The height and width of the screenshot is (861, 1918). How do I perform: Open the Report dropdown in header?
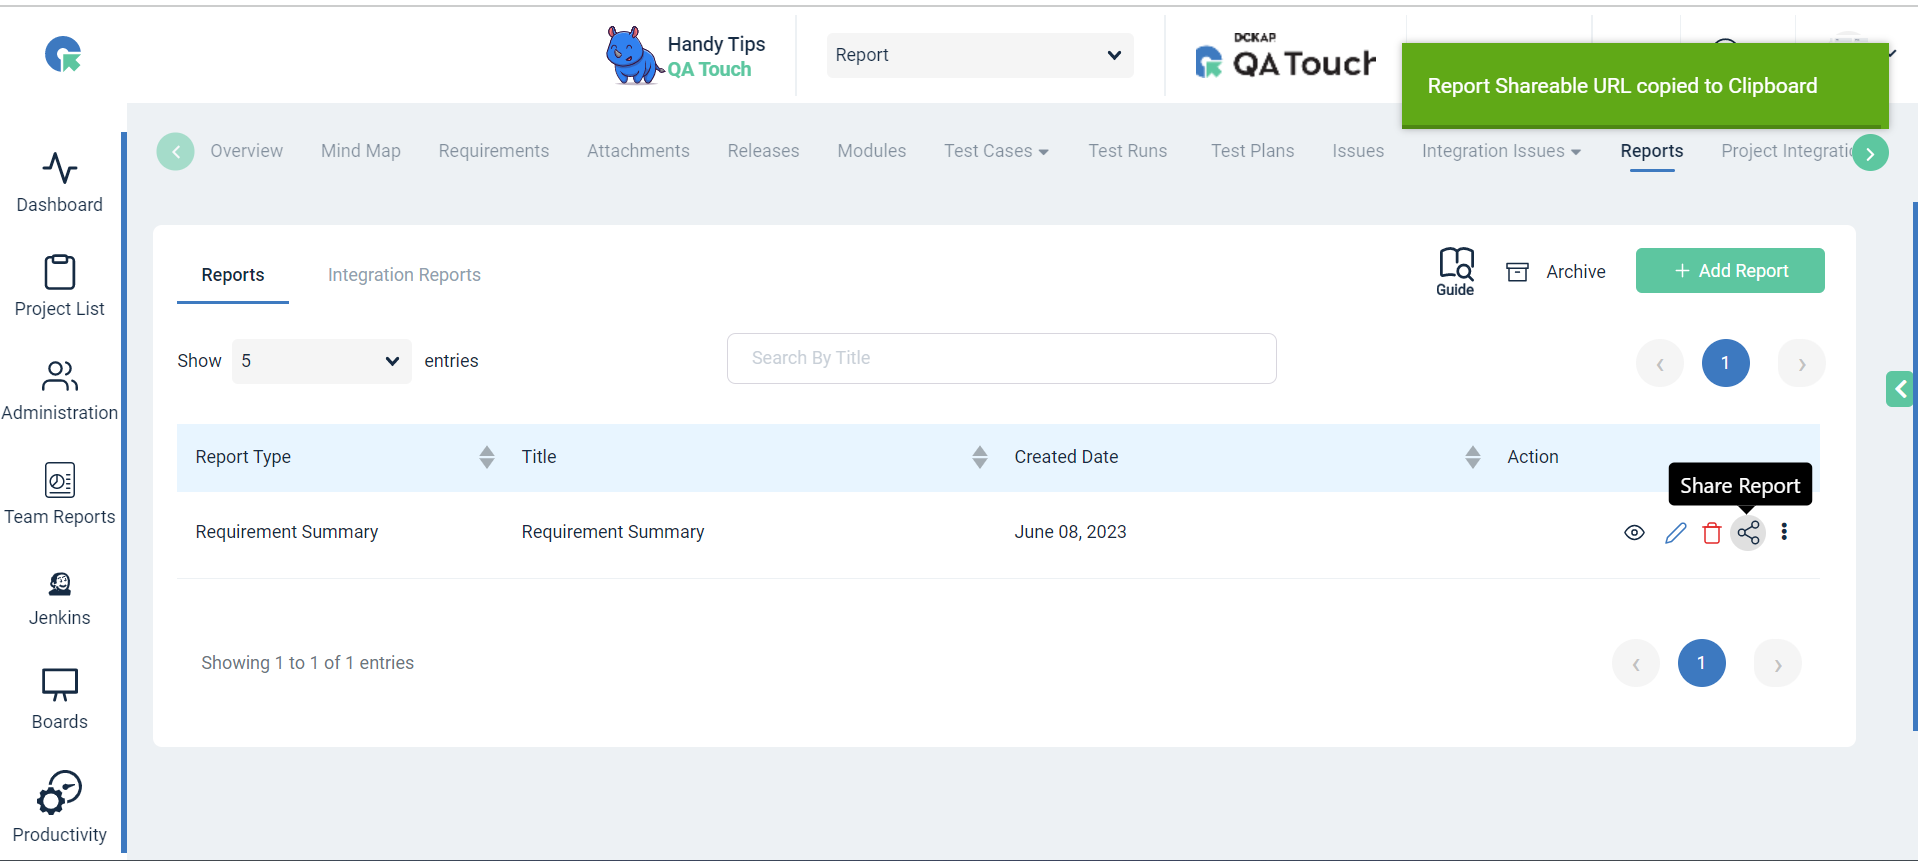[980, 55]
